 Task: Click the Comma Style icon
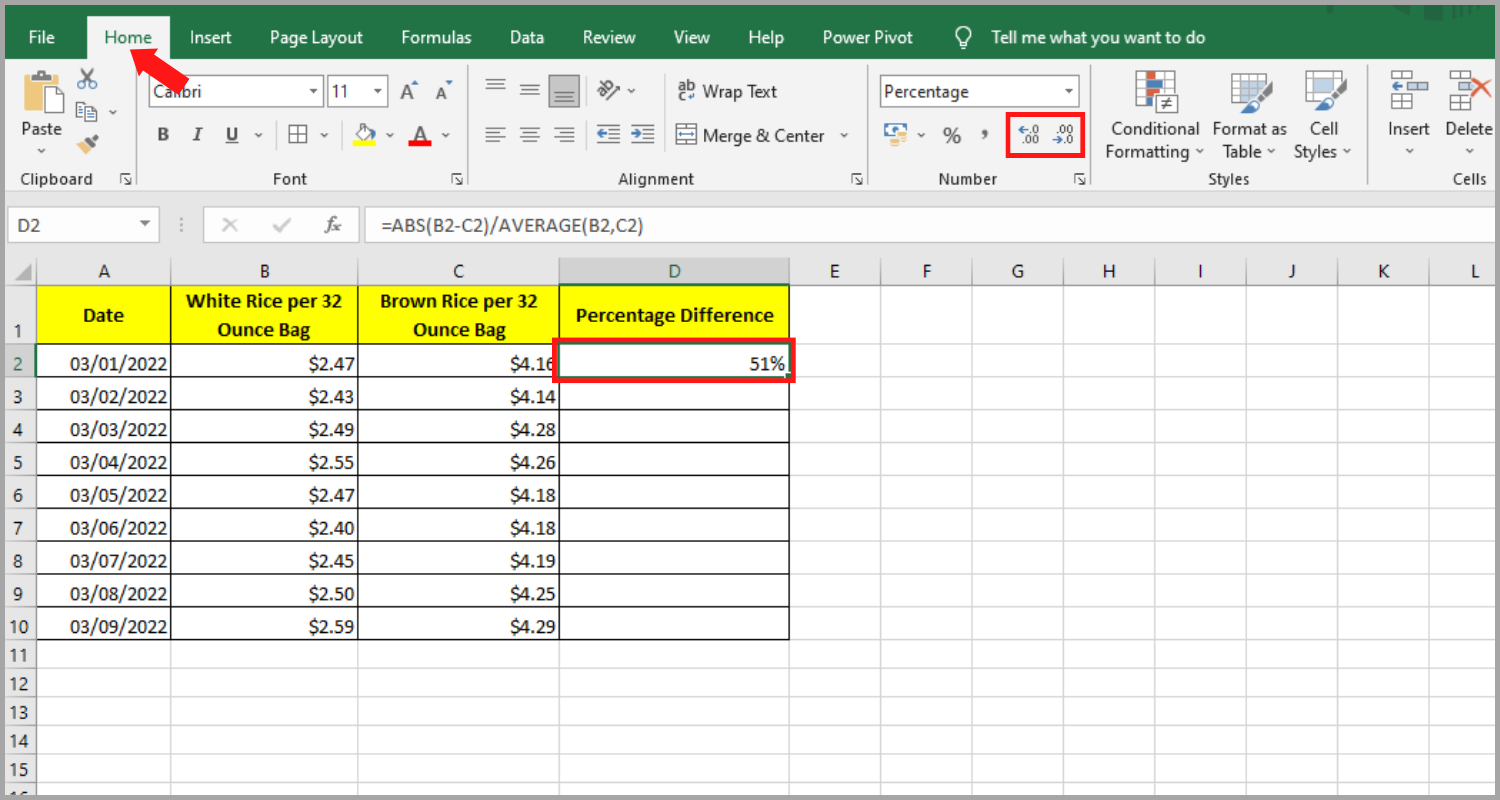pyautogui.click(x=984, y=134)
